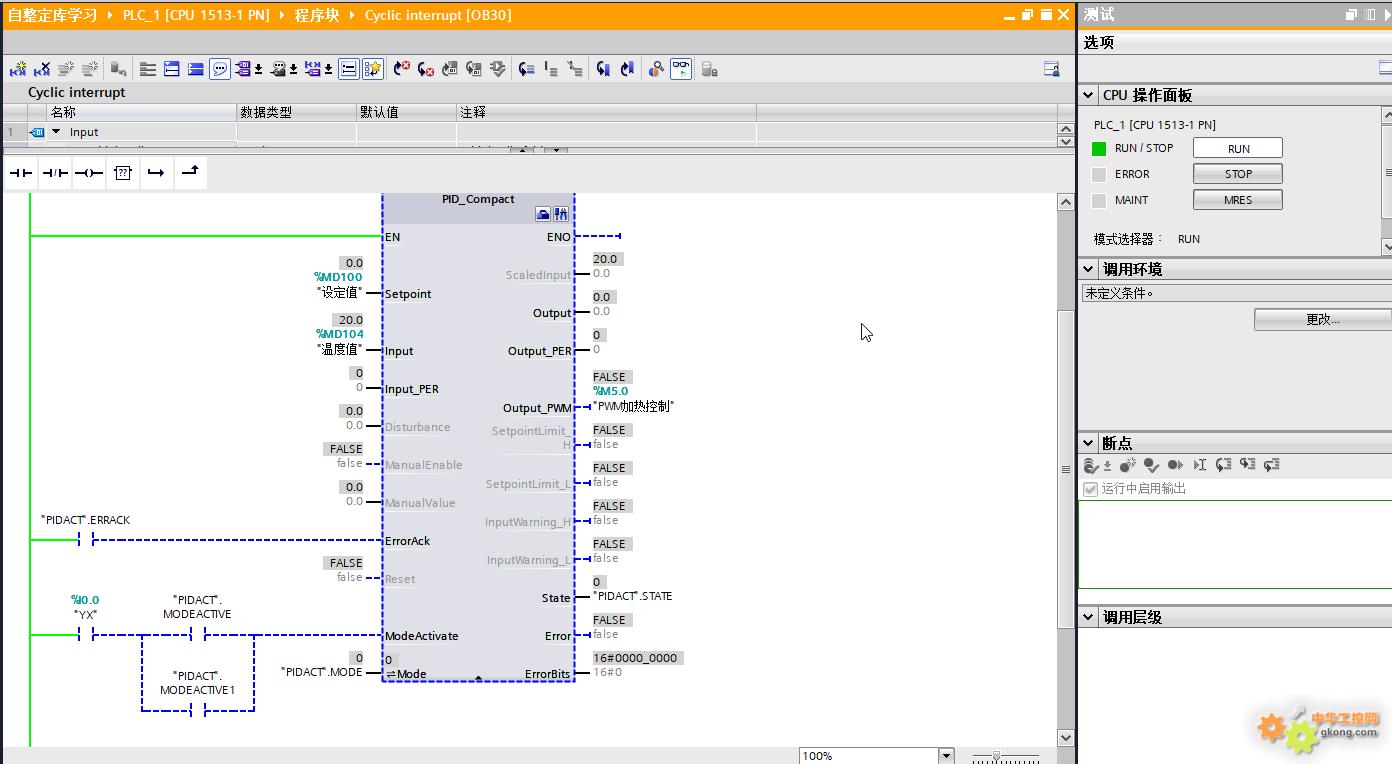Toggle the 运行中启用输出 checkbox
Image resolution: width=1392 pixels, height=764 pixels.
(1091, 489)
